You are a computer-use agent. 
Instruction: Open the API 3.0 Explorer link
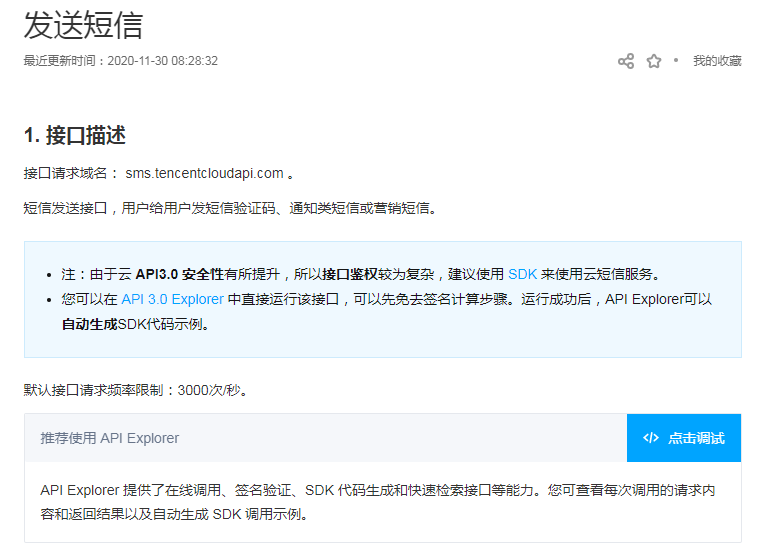tap(173, 299)
